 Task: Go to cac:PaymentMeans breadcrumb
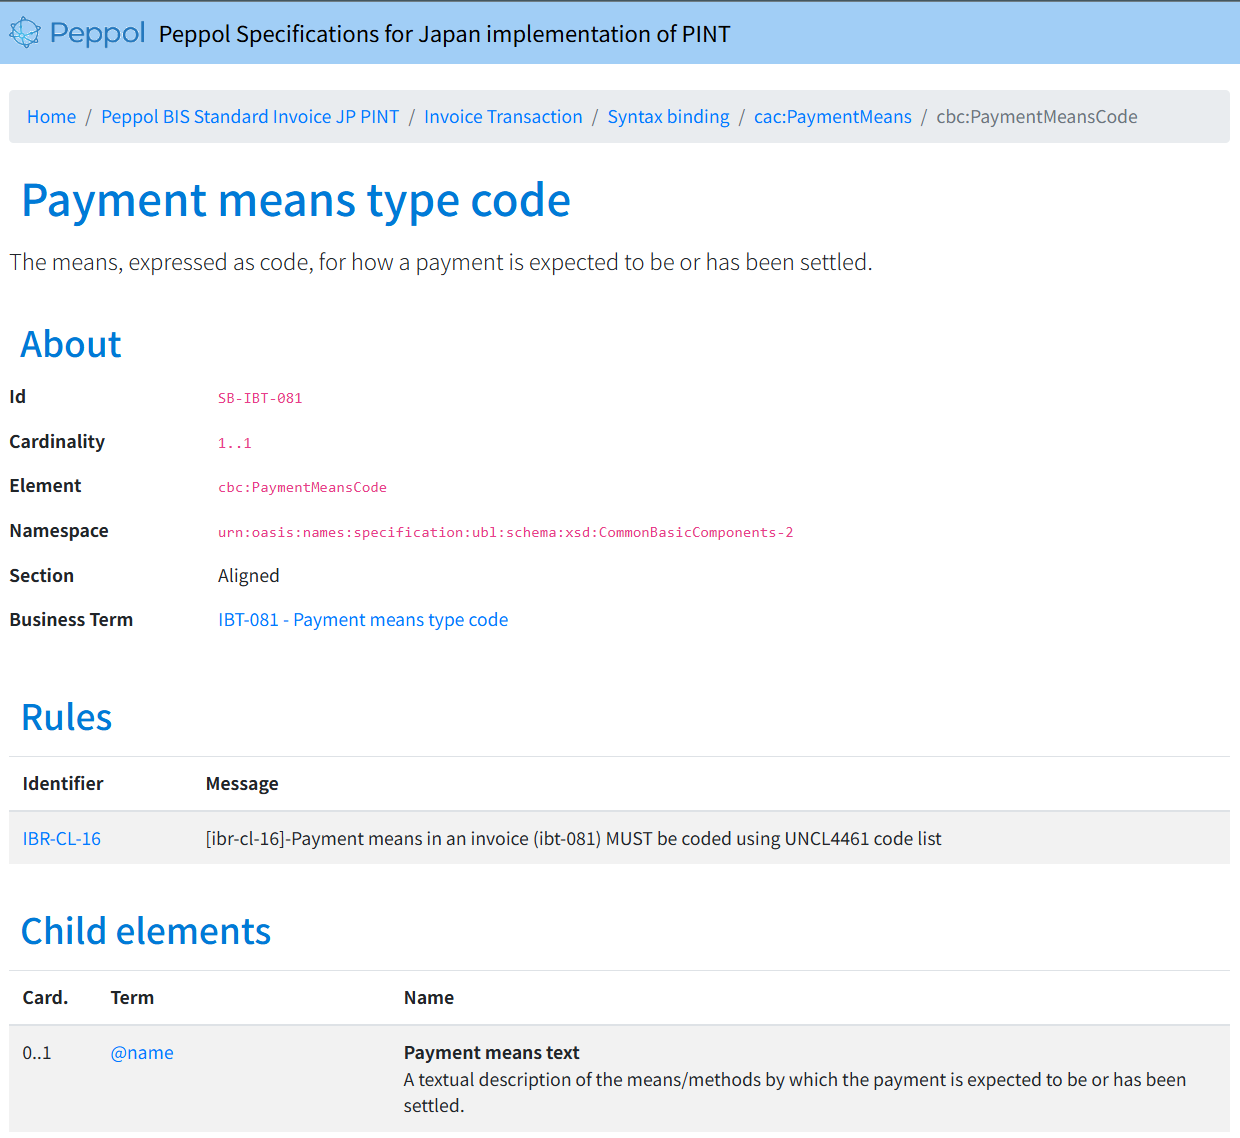click(833, 117)
